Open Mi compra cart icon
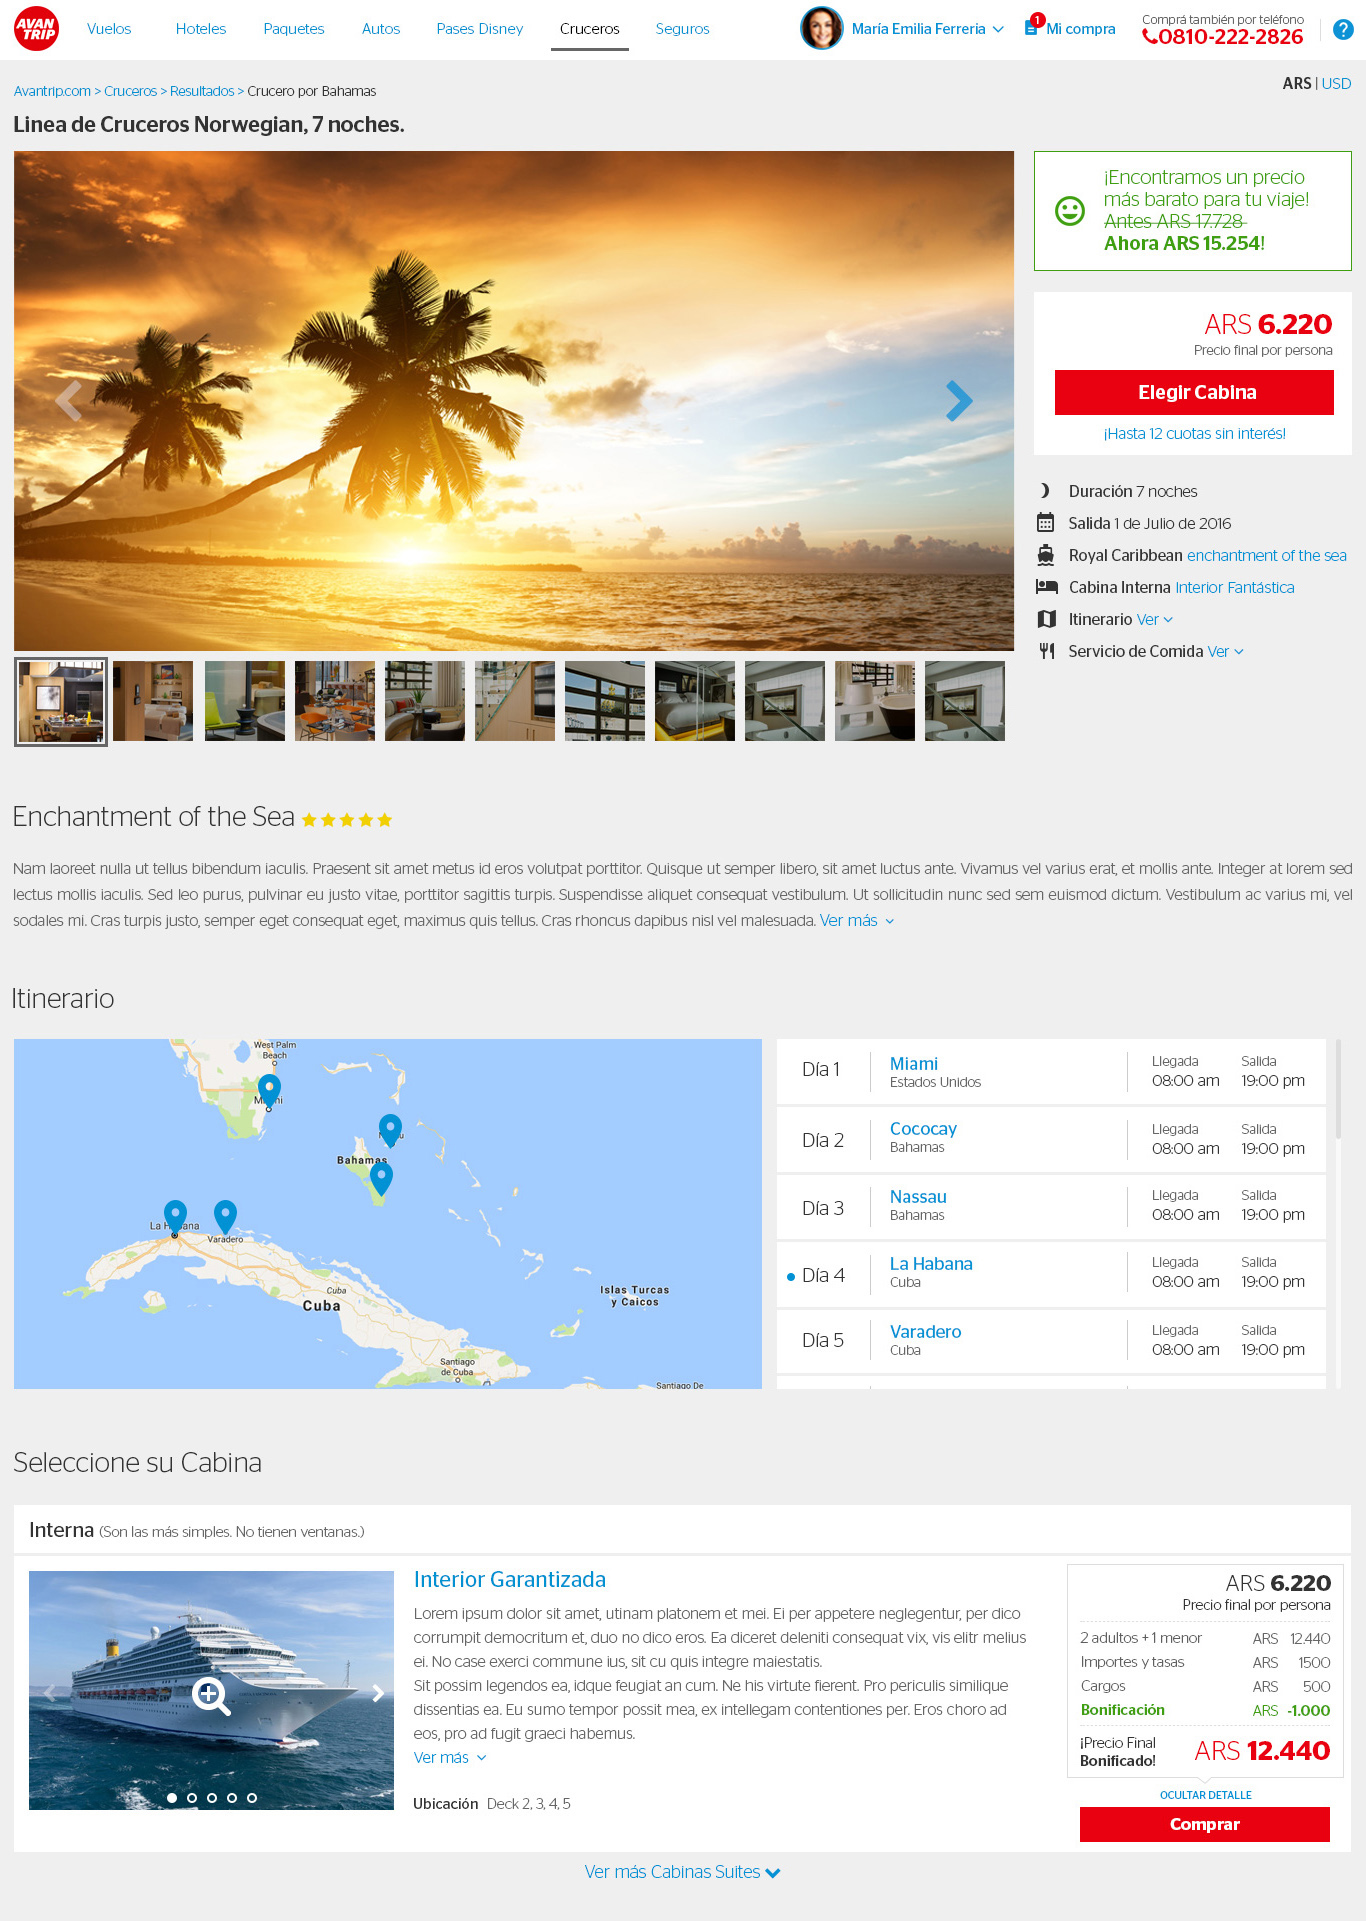 (1033, 26)
